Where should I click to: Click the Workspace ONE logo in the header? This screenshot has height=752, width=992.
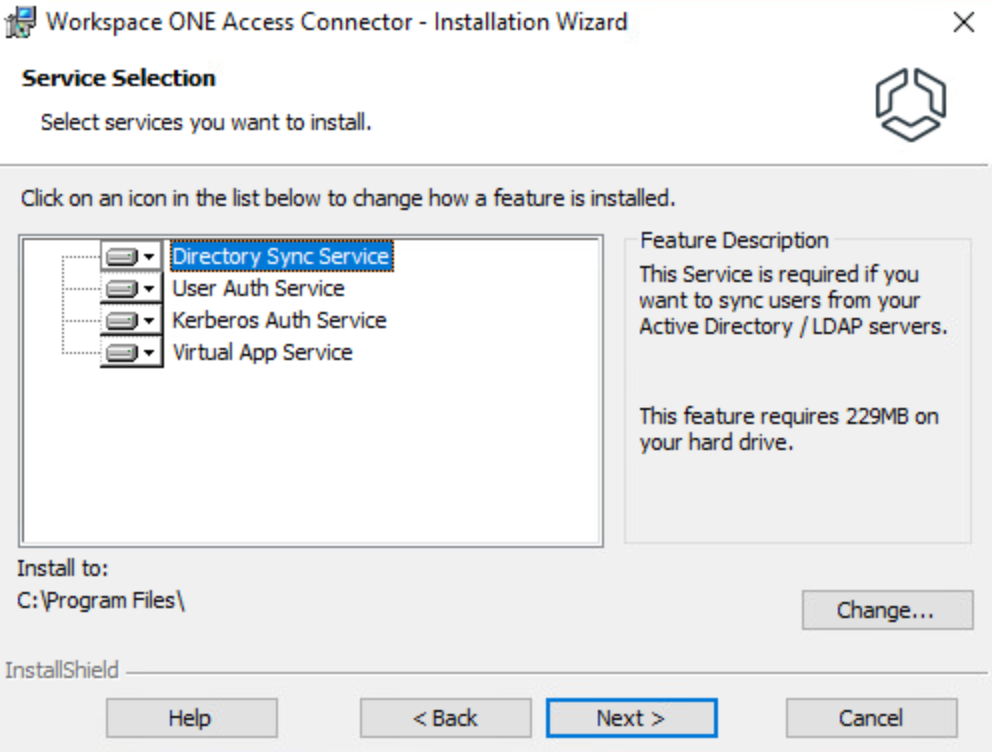[x=910, y=104]
